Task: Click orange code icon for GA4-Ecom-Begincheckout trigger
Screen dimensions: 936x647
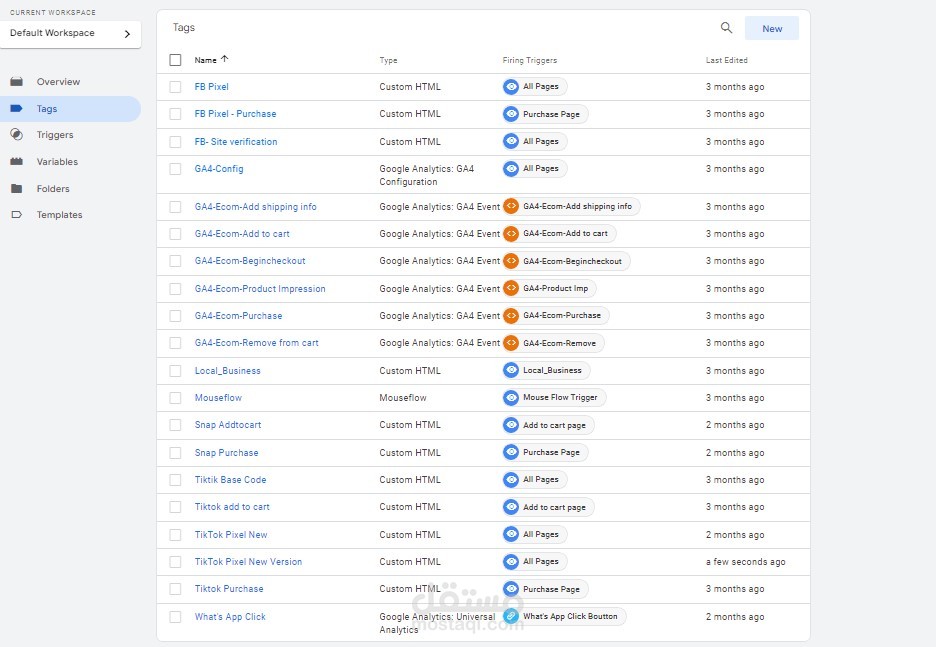Action: (511, 261)
